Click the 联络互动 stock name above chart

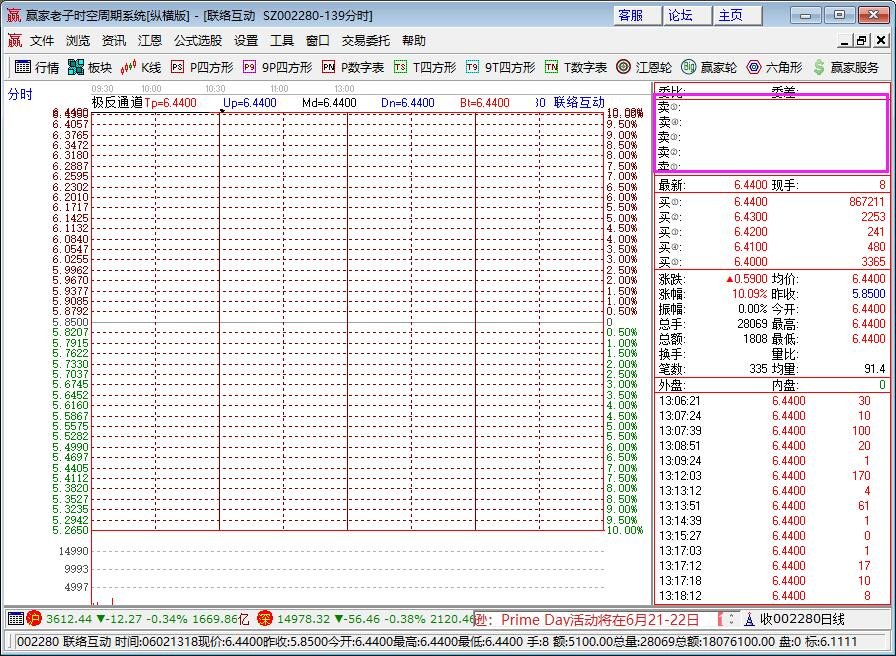579,103
